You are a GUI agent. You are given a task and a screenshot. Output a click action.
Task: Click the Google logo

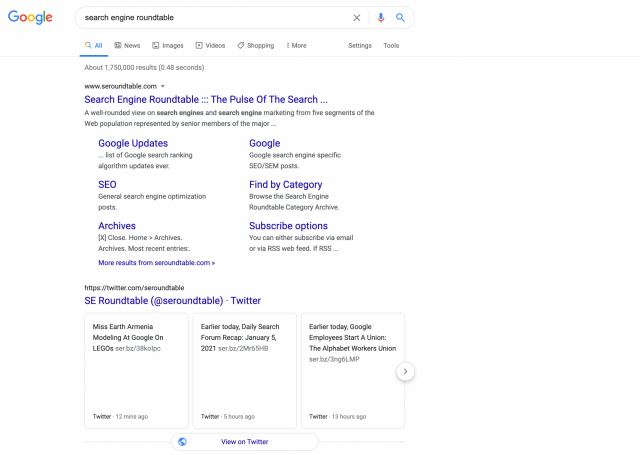pyautogui.click(x=30, y=17)
